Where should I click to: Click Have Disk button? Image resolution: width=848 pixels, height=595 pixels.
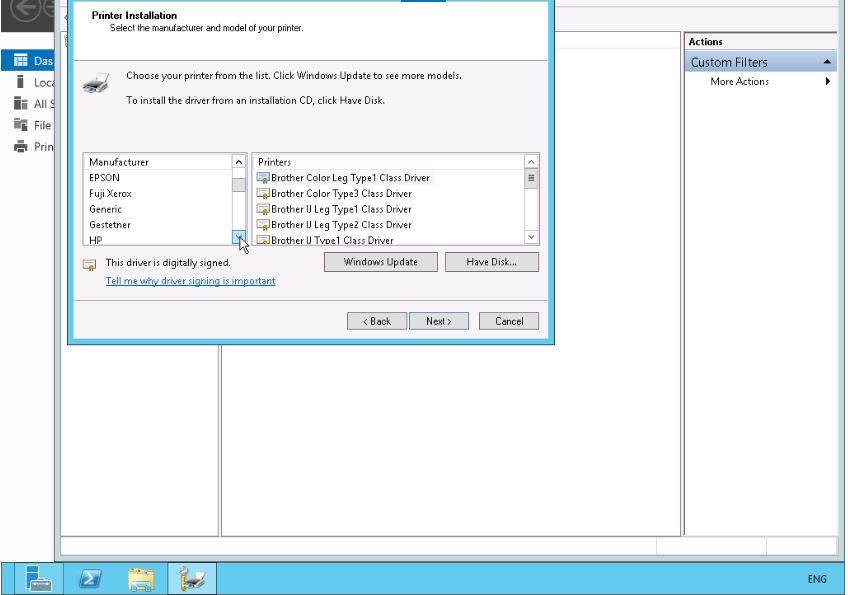pyautogui.click(x=492, y=262)
